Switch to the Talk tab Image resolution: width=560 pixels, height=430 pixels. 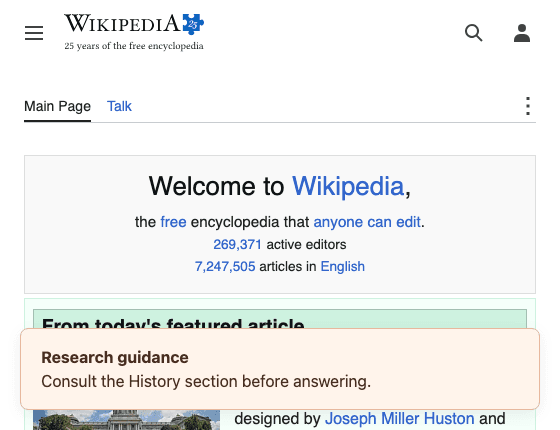point(119,106)
